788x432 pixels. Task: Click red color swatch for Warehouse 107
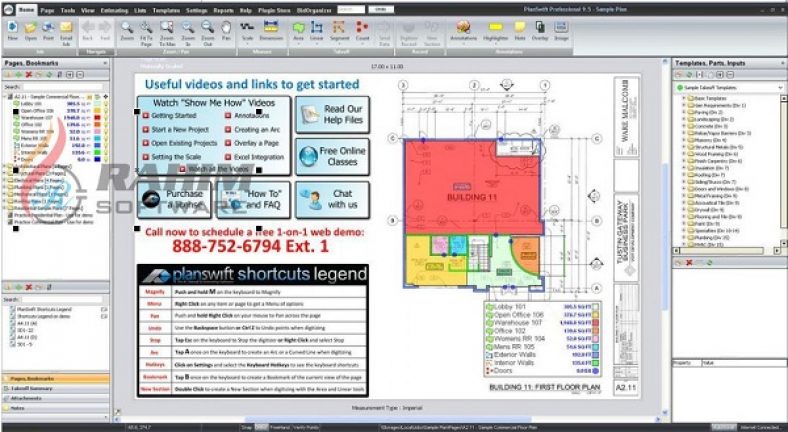97,118
